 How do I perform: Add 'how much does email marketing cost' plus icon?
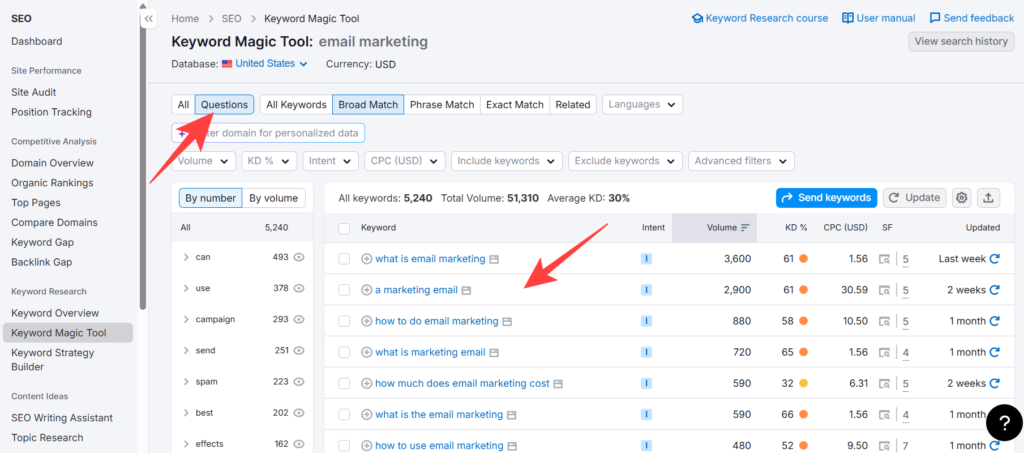coord(366,384)
